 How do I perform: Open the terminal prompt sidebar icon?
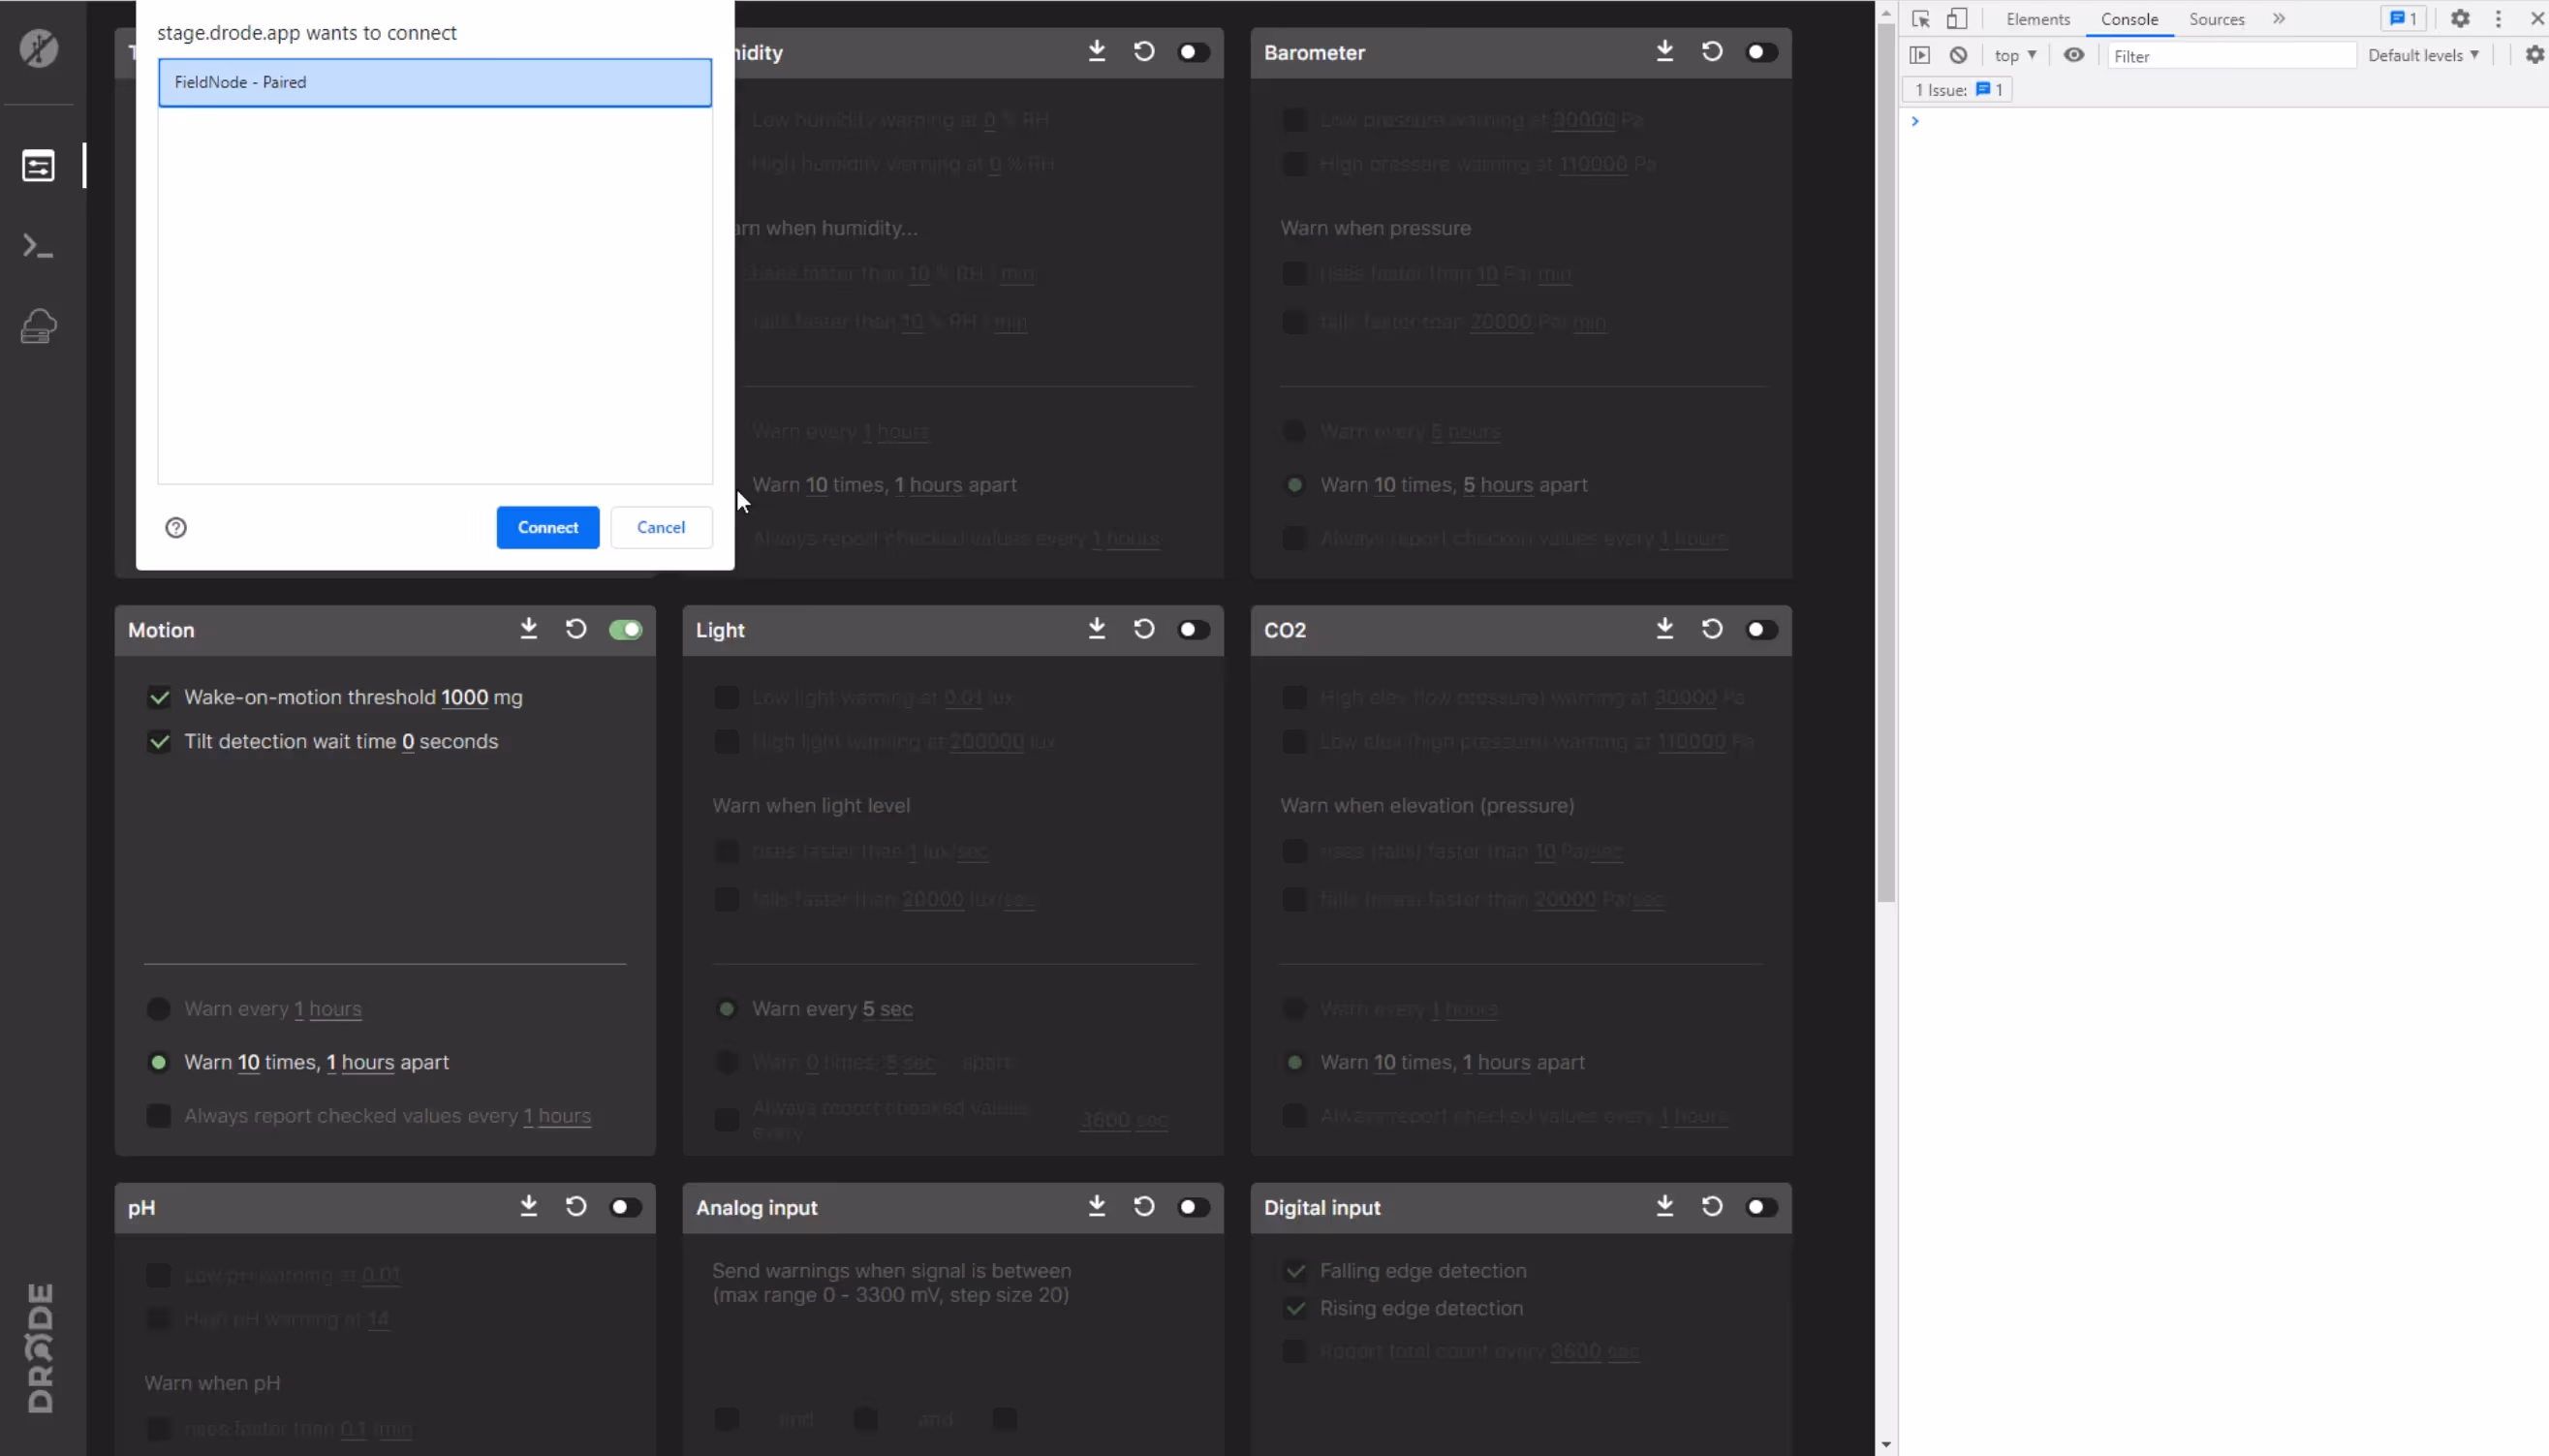pos(38,246)
